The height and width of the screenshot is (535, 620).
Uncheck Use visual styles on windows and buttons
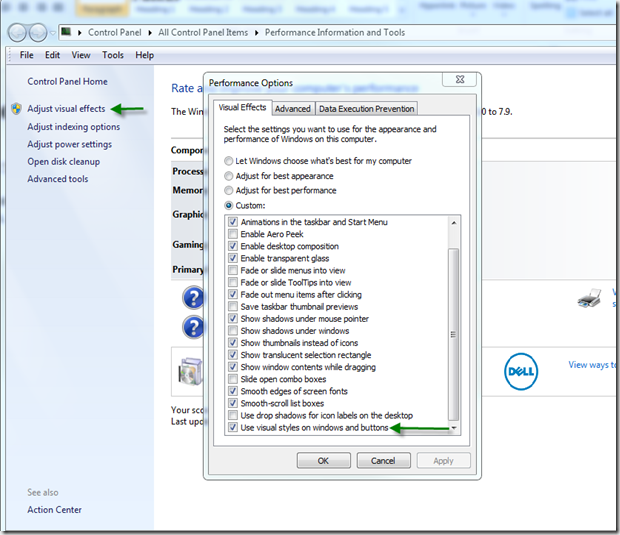pos(233,427)
